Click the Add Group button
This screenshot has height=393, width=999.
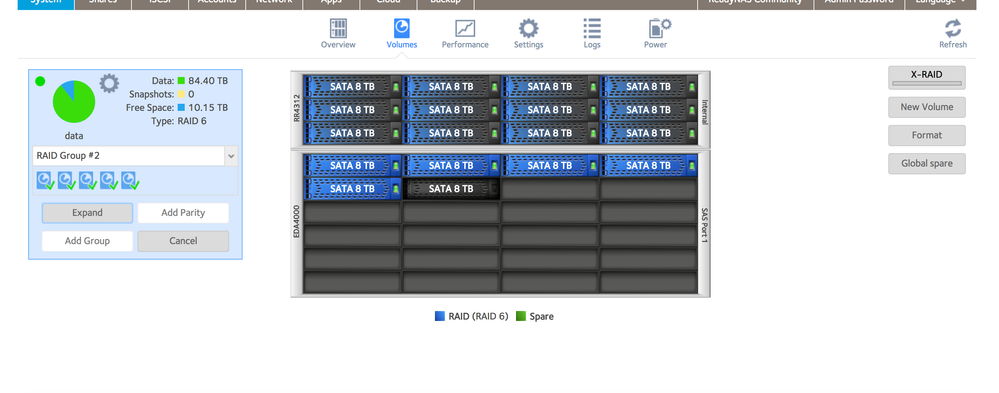pos(87,241)
